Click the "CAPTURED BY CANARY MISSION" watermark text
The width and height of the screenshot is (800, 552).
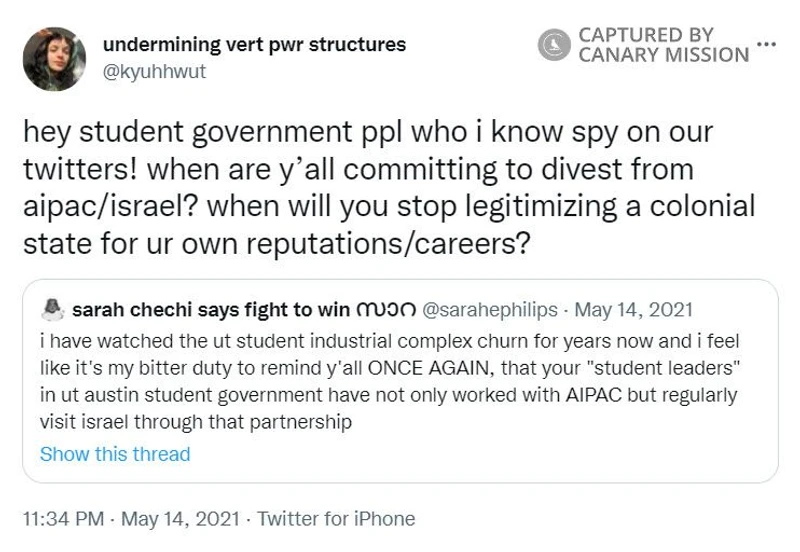tap(663, 45)
